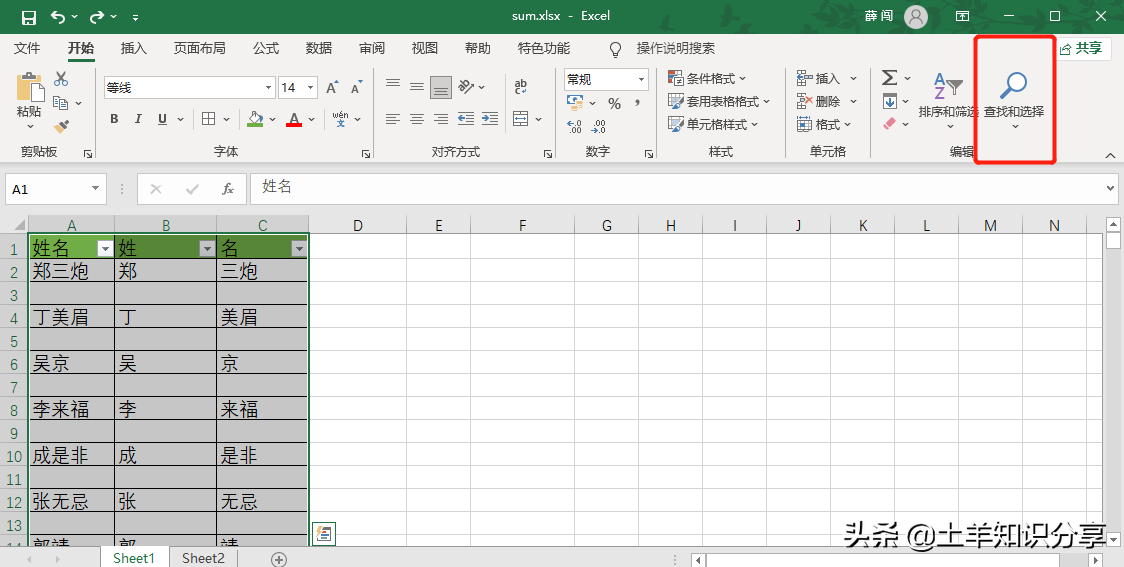
Task: Align text to bottom
Action: pos(441,87)
